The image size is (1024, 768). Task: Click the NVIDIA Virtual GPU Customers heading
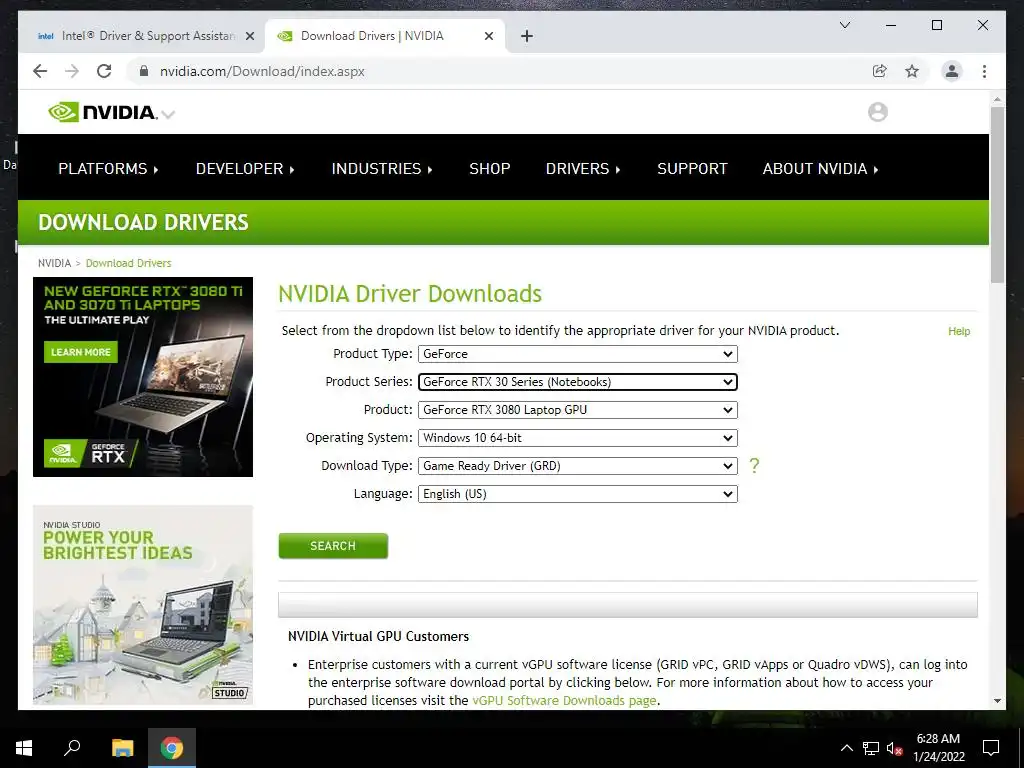tap(378, 637)
